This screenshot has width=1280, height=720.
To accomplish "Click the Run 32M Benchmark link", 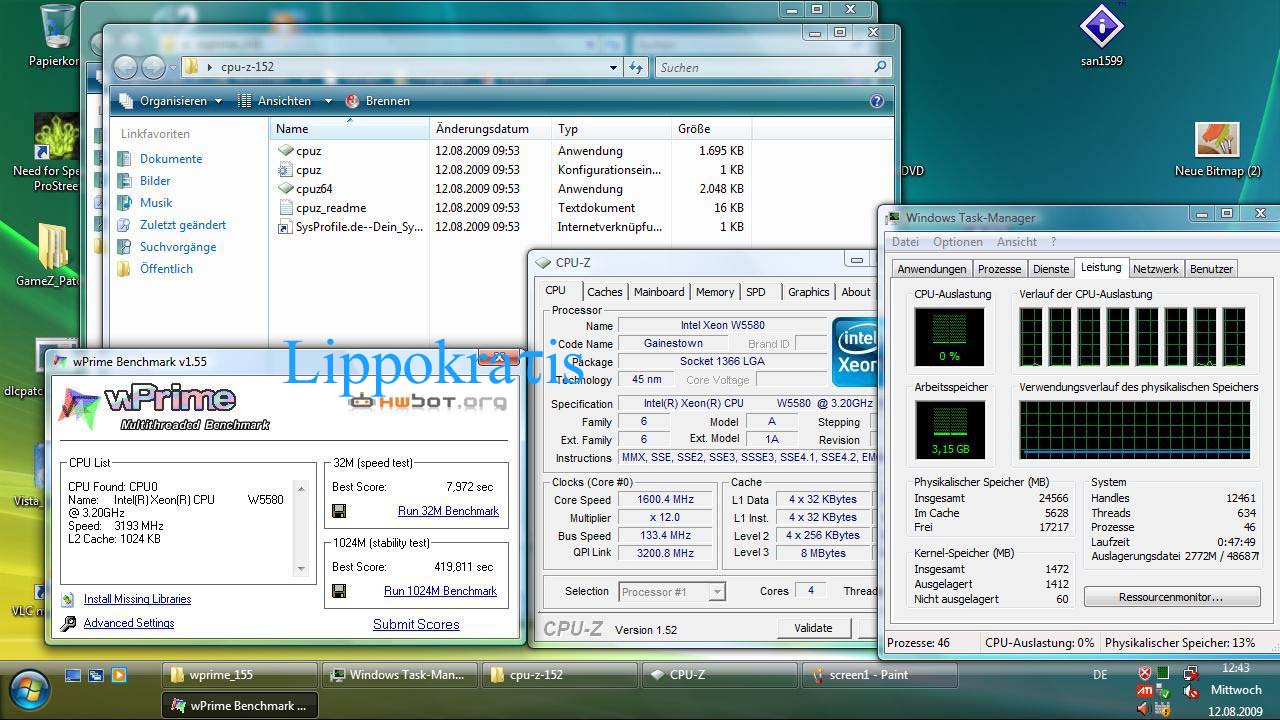I will 448,511.
